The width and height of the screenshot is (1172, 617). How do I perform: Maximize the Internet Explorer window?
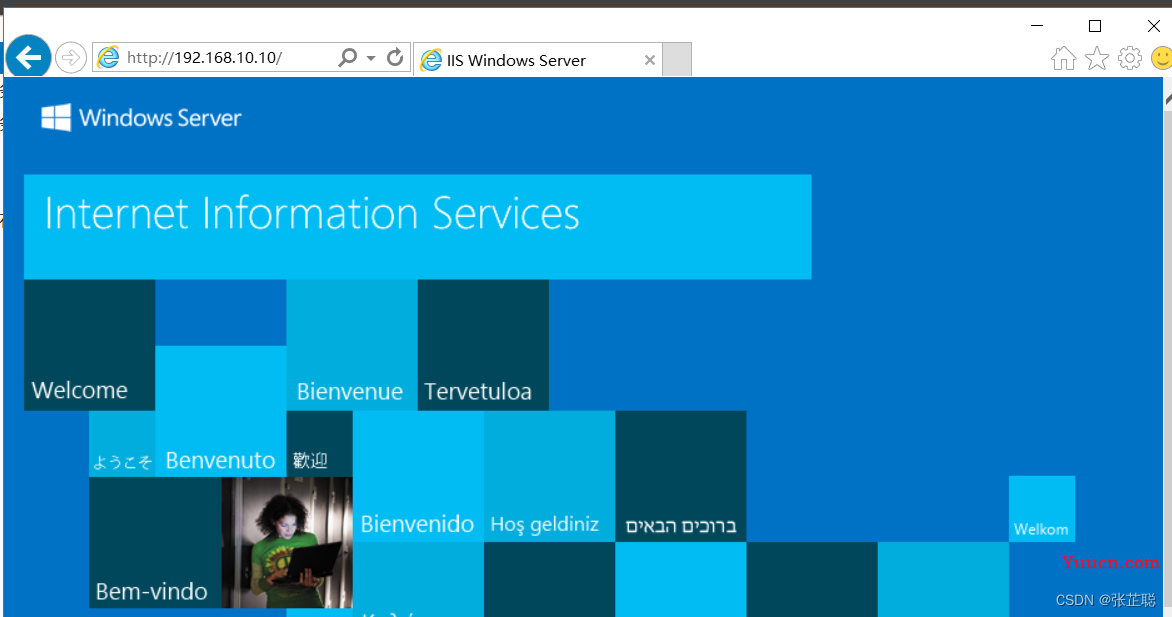(1095, 25)
